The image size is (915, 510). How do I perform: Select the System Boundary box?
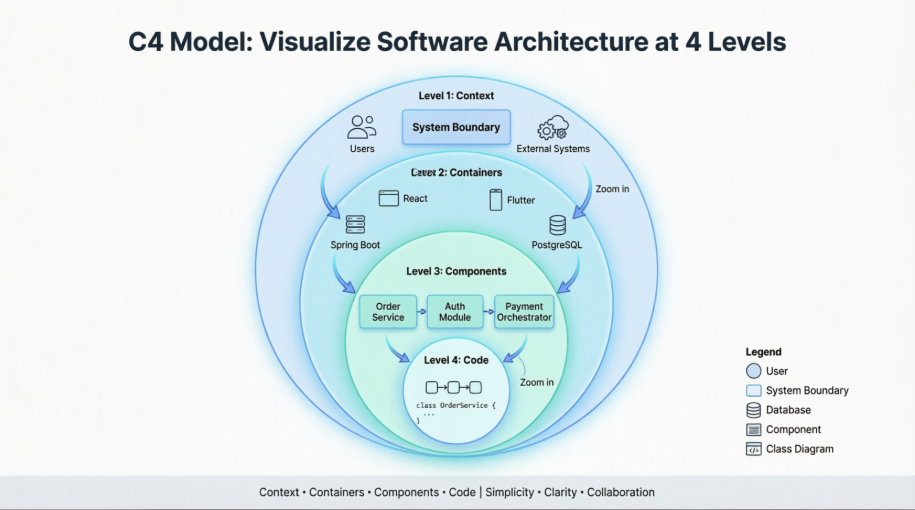pyautogui.click(x=456, y=128)
